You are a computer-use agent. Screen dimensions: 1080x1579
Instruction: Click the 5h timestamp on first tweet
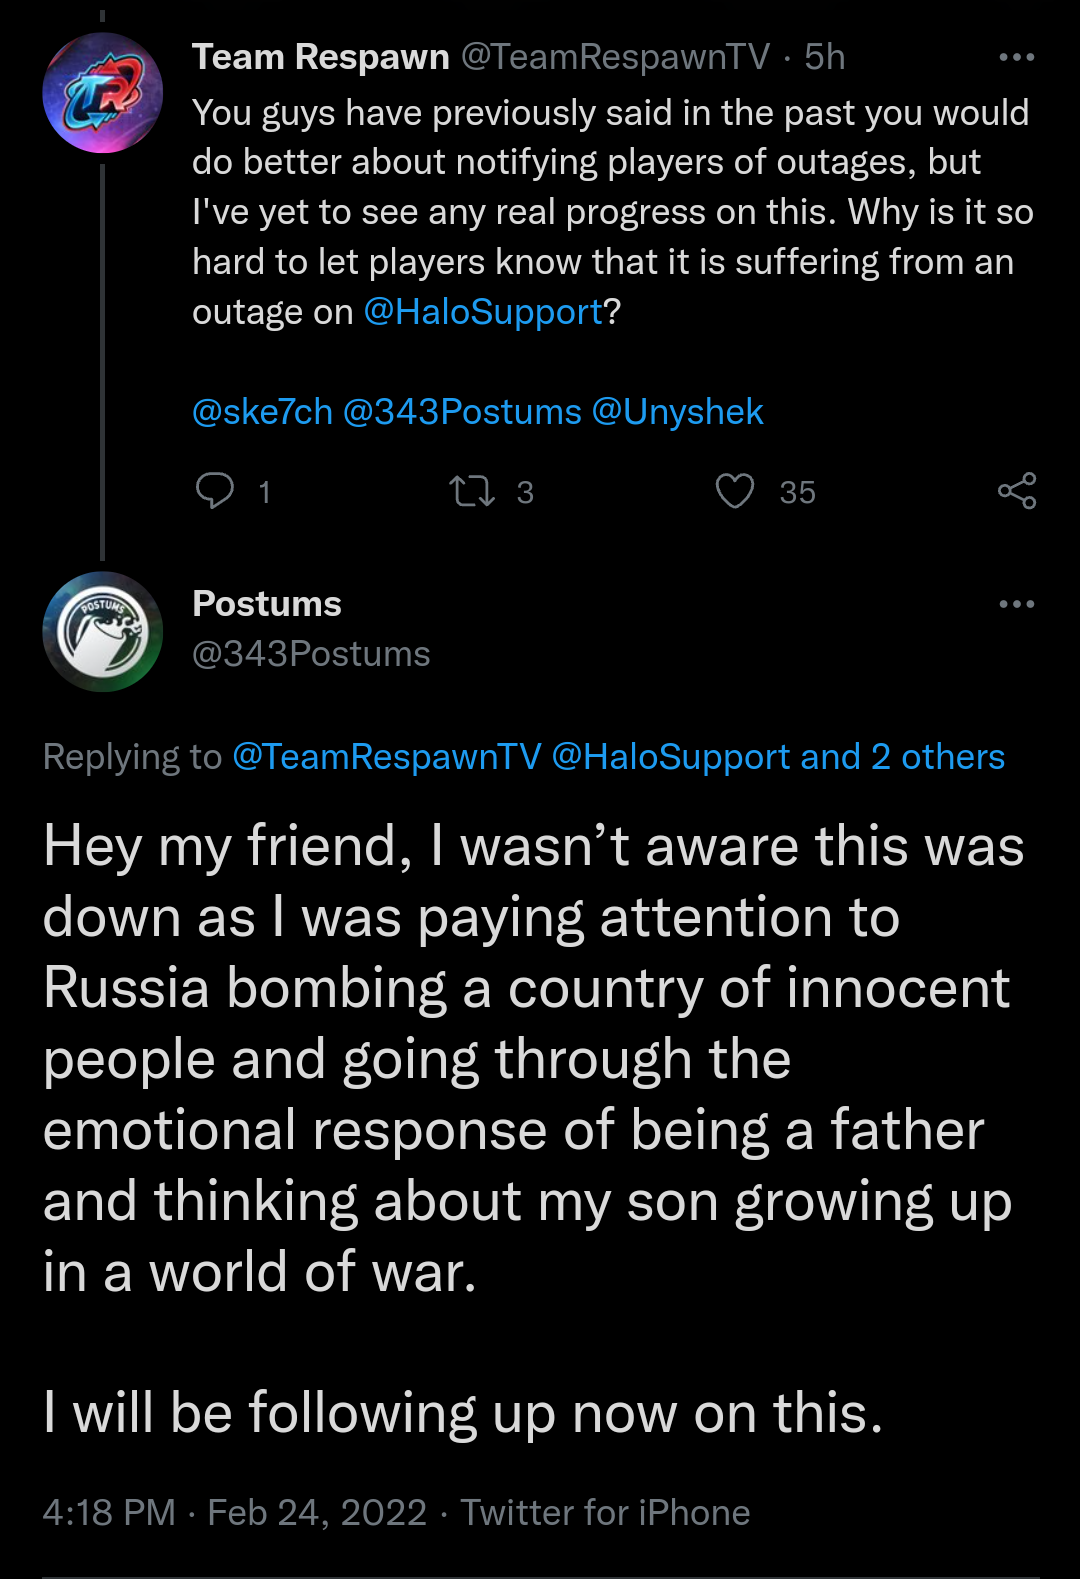pyautogui.click(x=825, y=57)
